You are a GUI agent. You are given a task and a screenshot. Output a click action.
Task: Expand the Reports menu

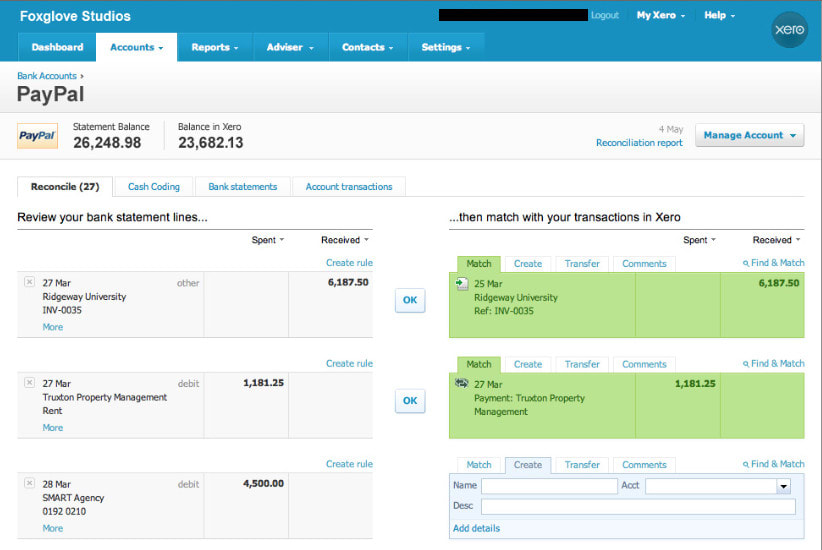click(x=214, y=47)
